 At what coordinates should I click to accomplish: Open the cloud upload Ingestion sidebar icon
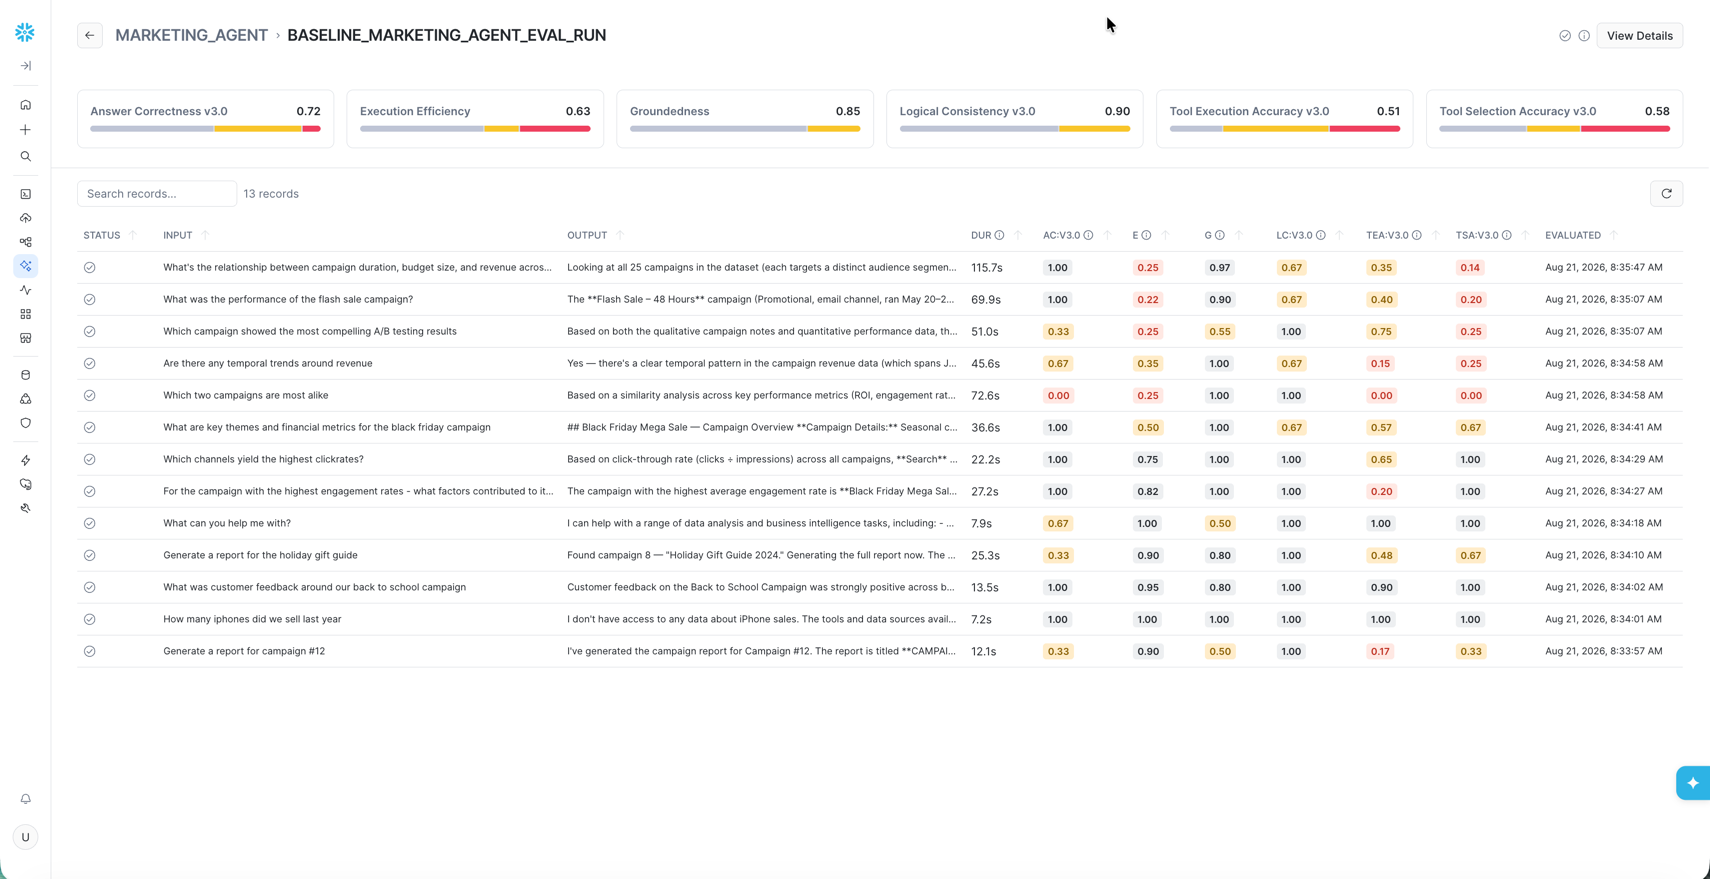pos(26,218)
